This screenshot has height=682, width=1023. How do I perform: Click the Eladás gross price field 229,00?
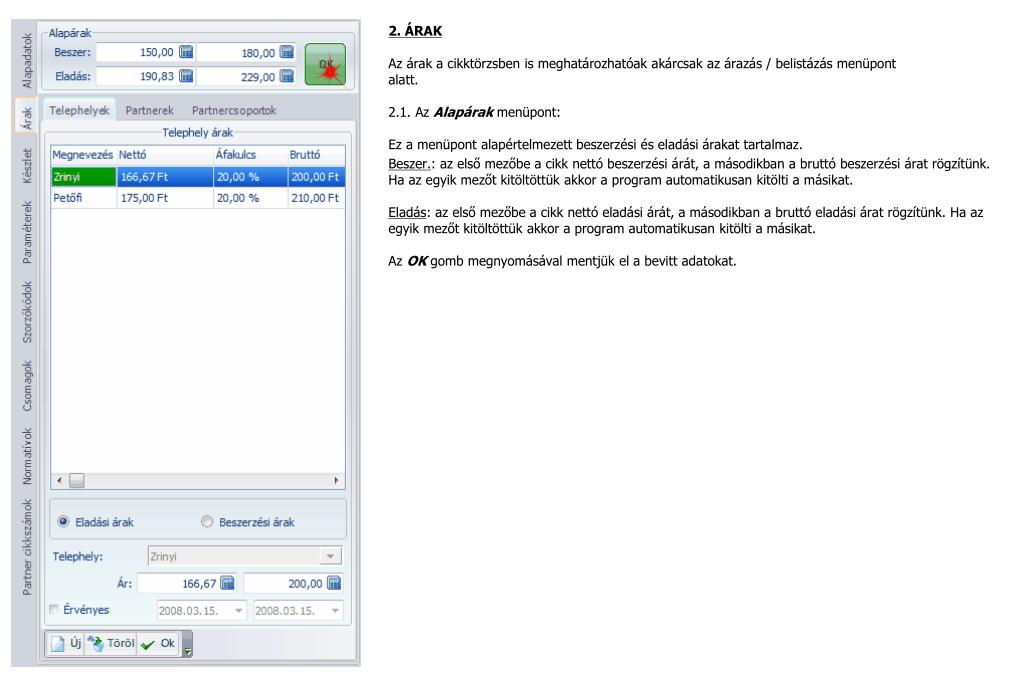point(237,76)
